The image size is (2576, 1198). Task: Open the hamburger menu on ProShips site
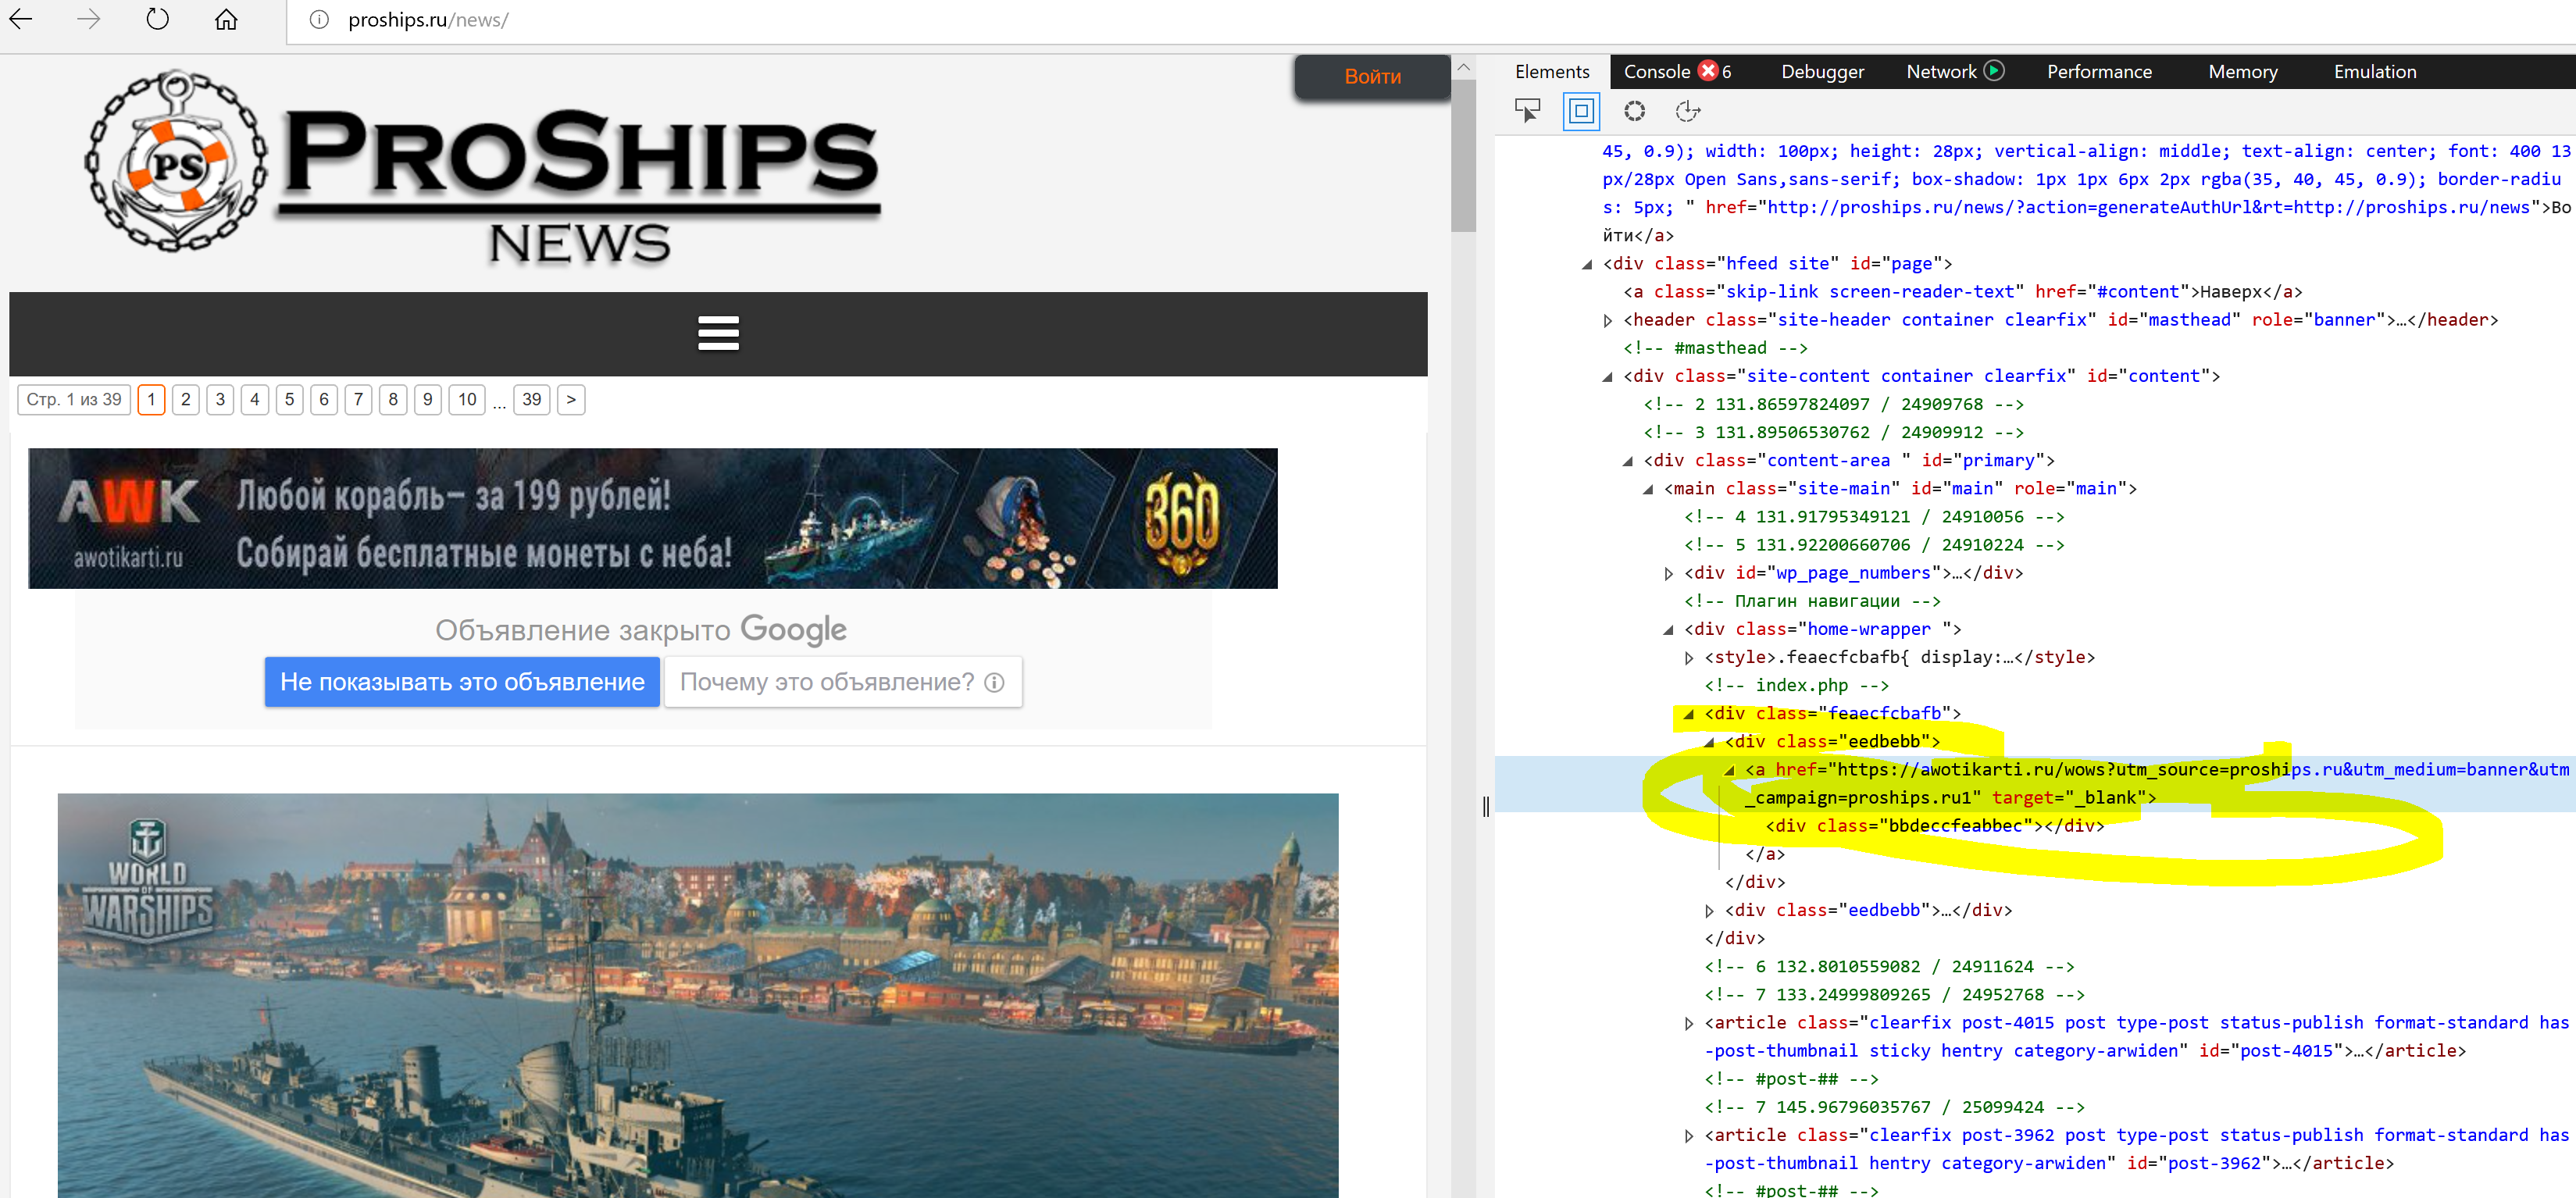[x=718, y=333]
